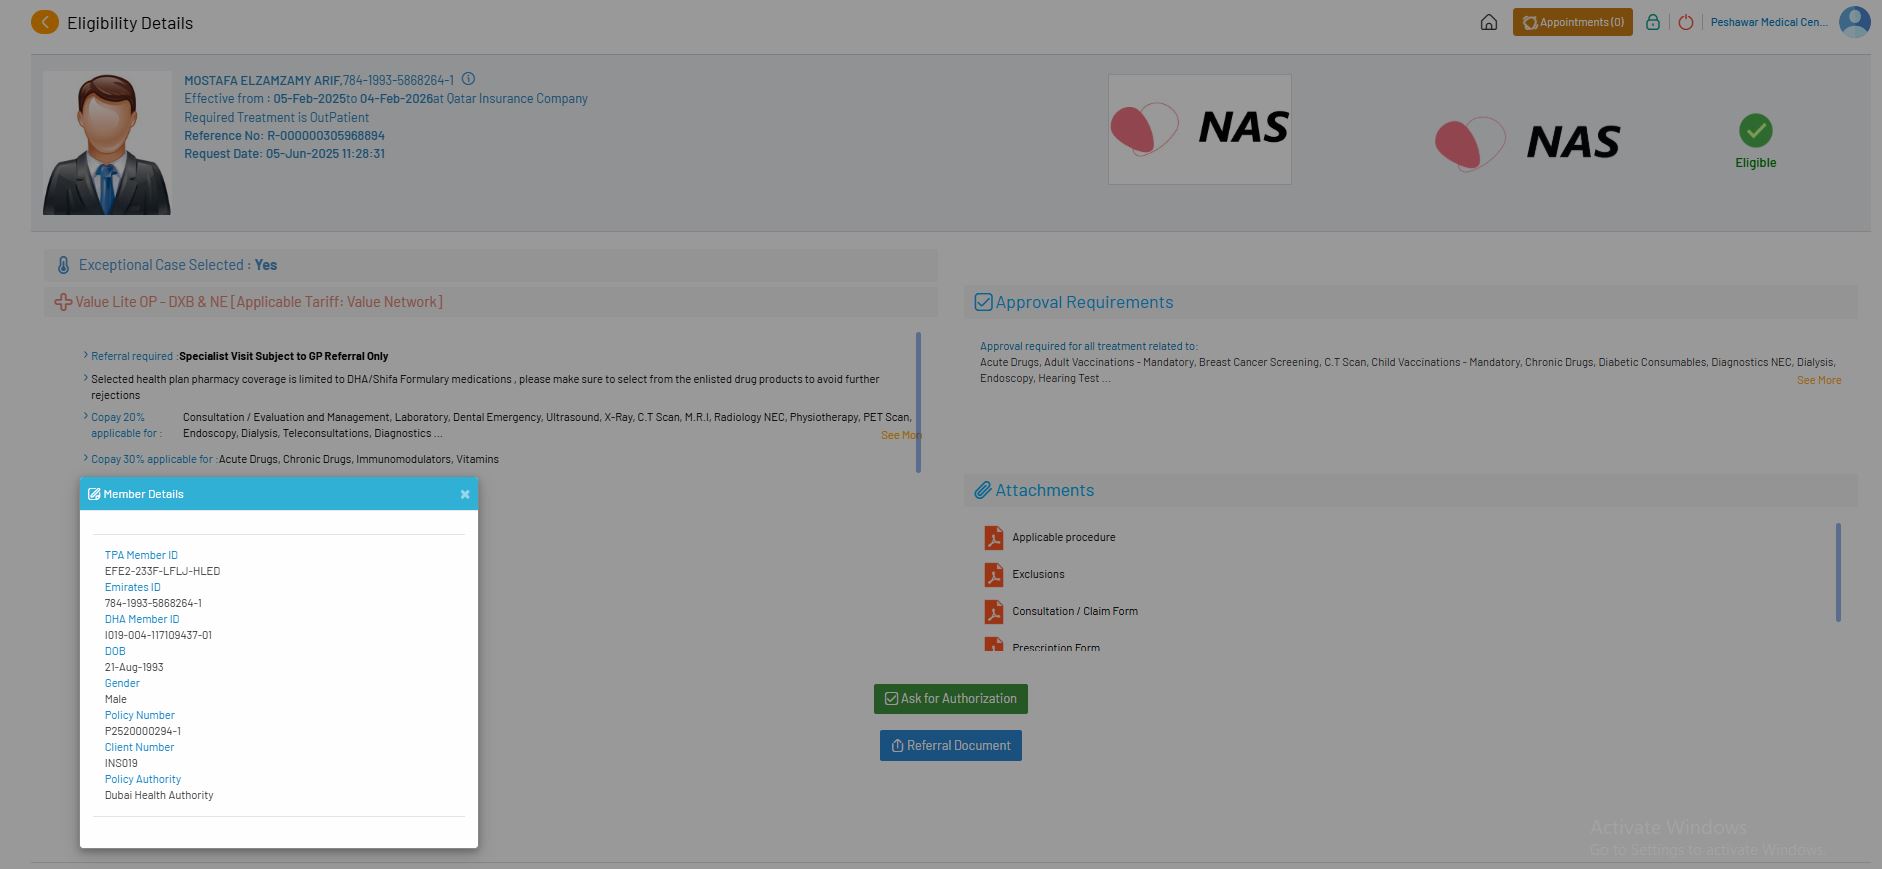Click Policy Authority value Dubai Health Authority
The image size is (1882, 869).
[x=159, y=795]
